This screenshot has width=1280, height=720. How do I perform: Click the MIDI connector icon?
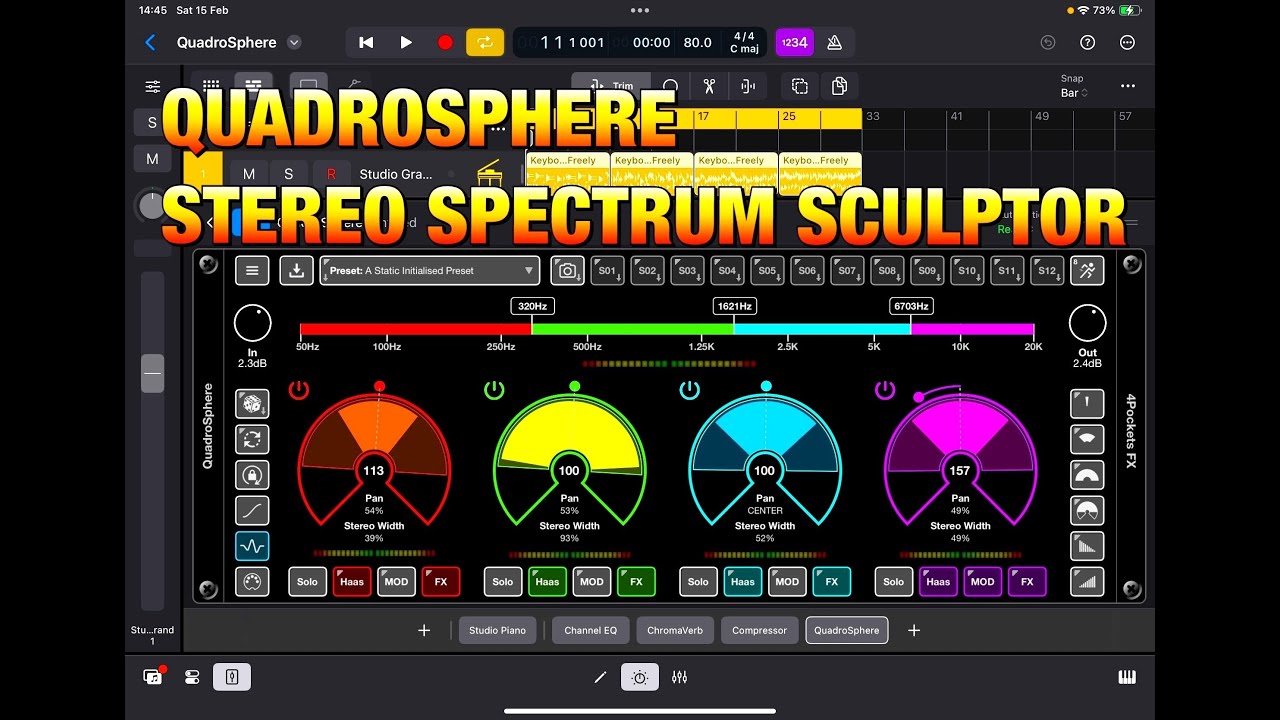tap(252, 582)
